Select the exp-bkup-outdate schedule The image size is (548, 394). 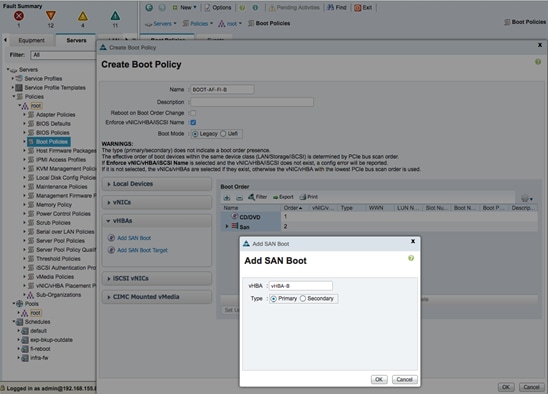(51, 340)
